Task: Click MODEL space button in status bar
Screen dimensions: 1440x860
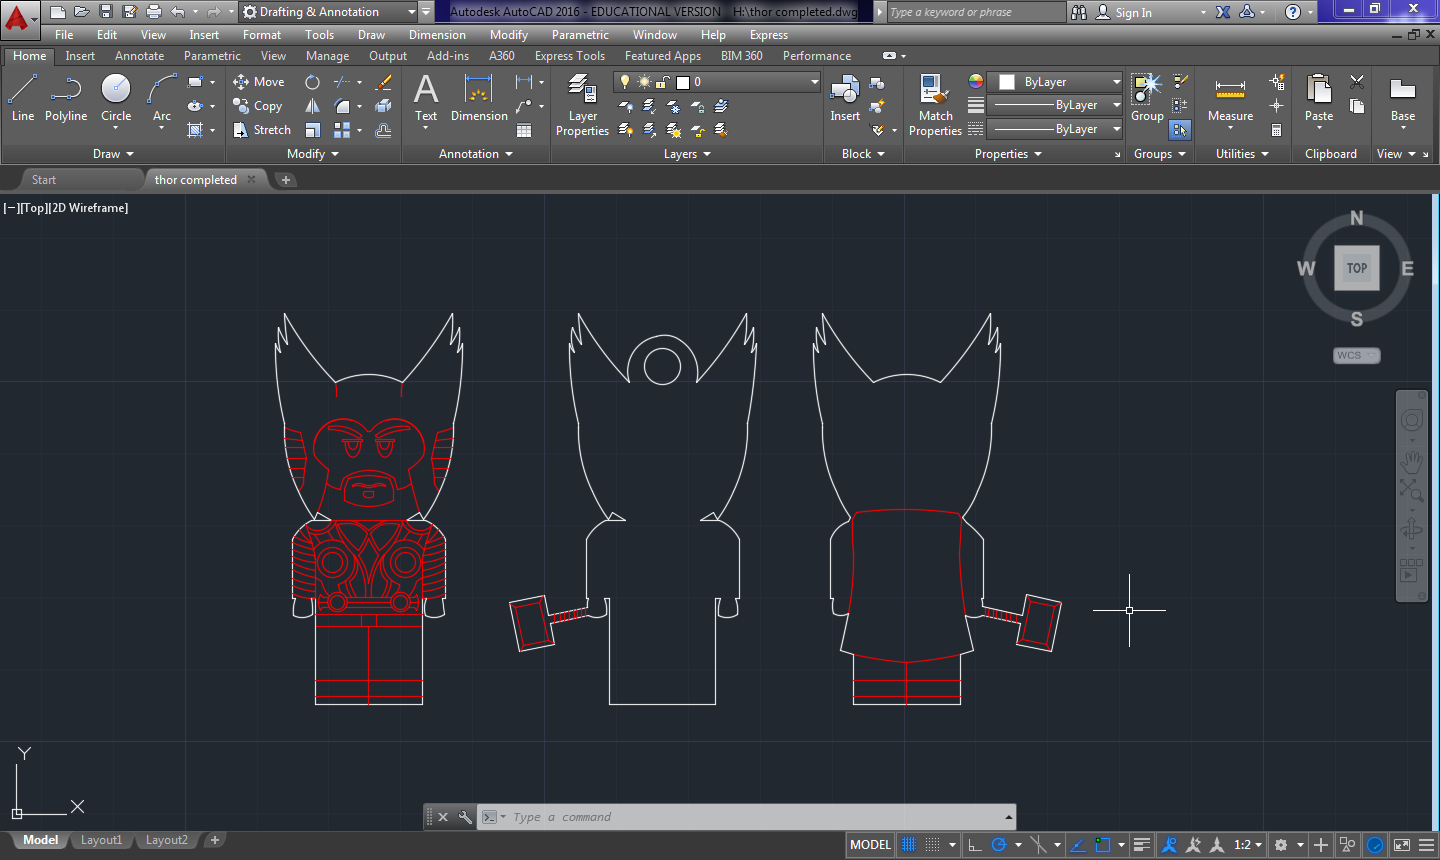Action: 870,845
